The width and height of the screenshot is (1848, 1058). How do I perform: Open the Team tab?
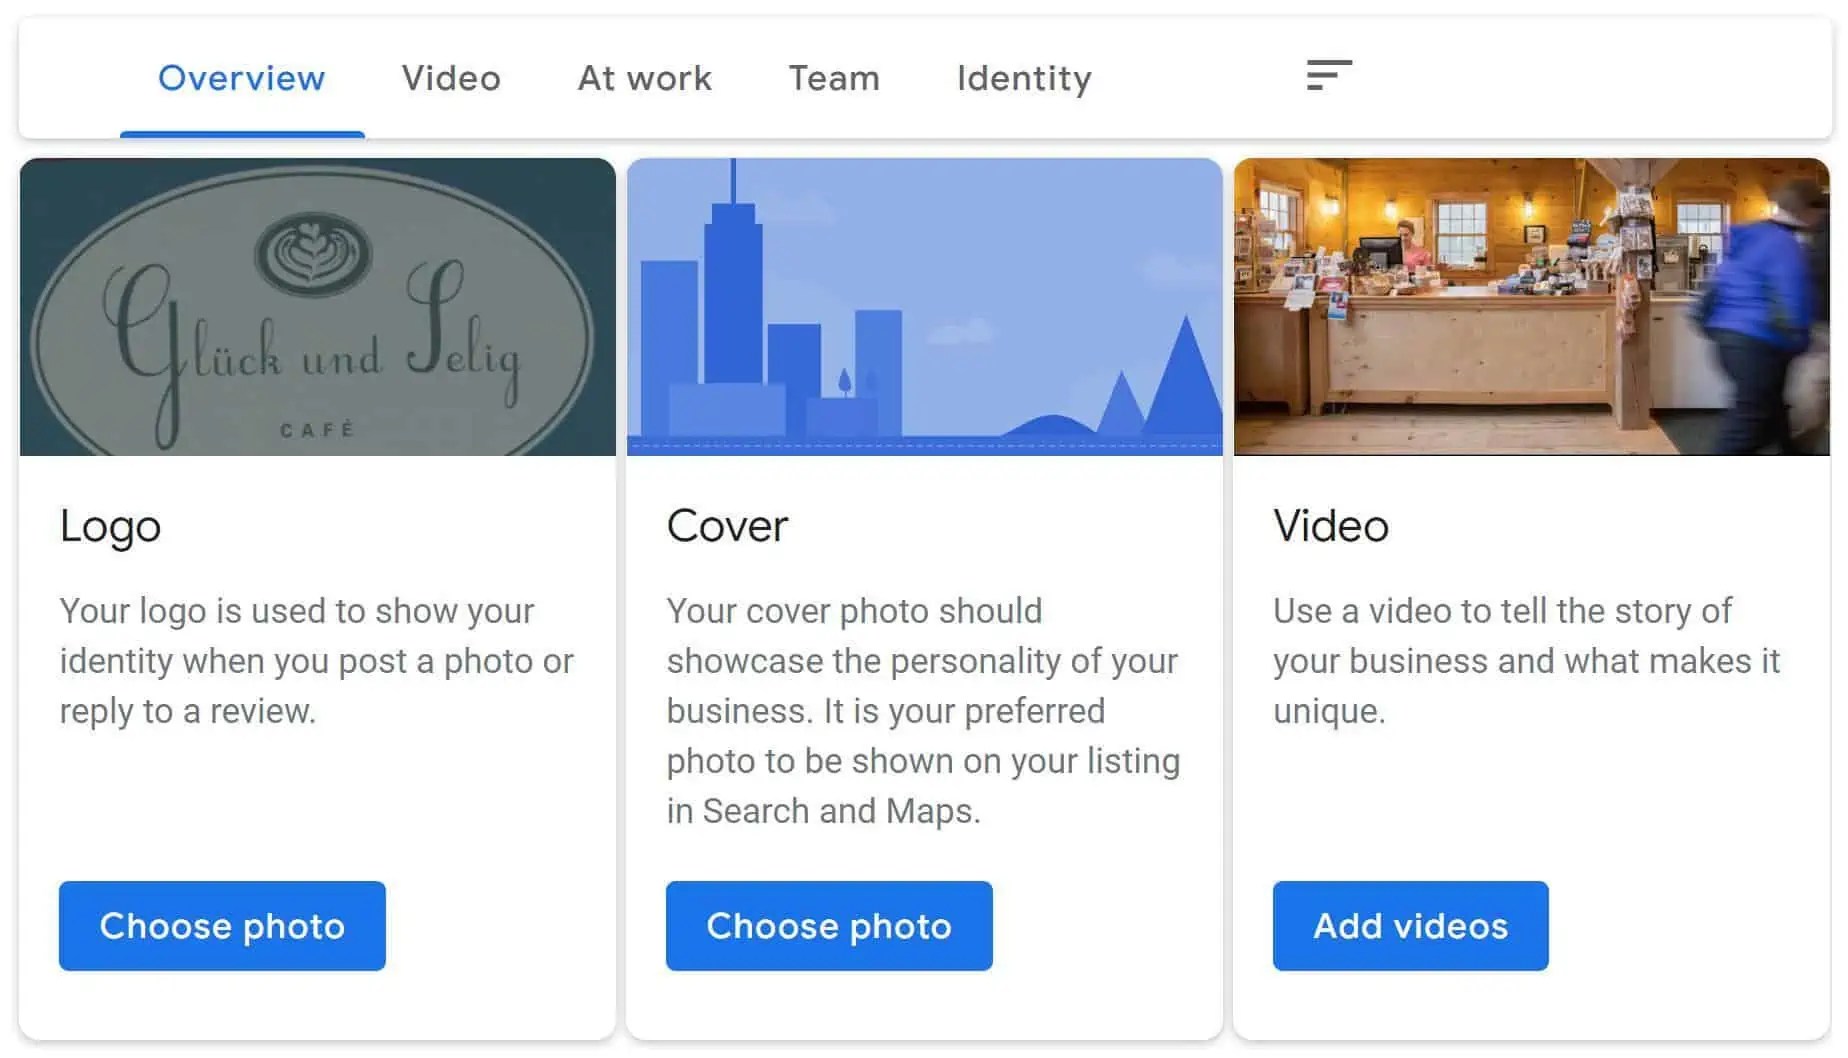click(x=834, y=78)
